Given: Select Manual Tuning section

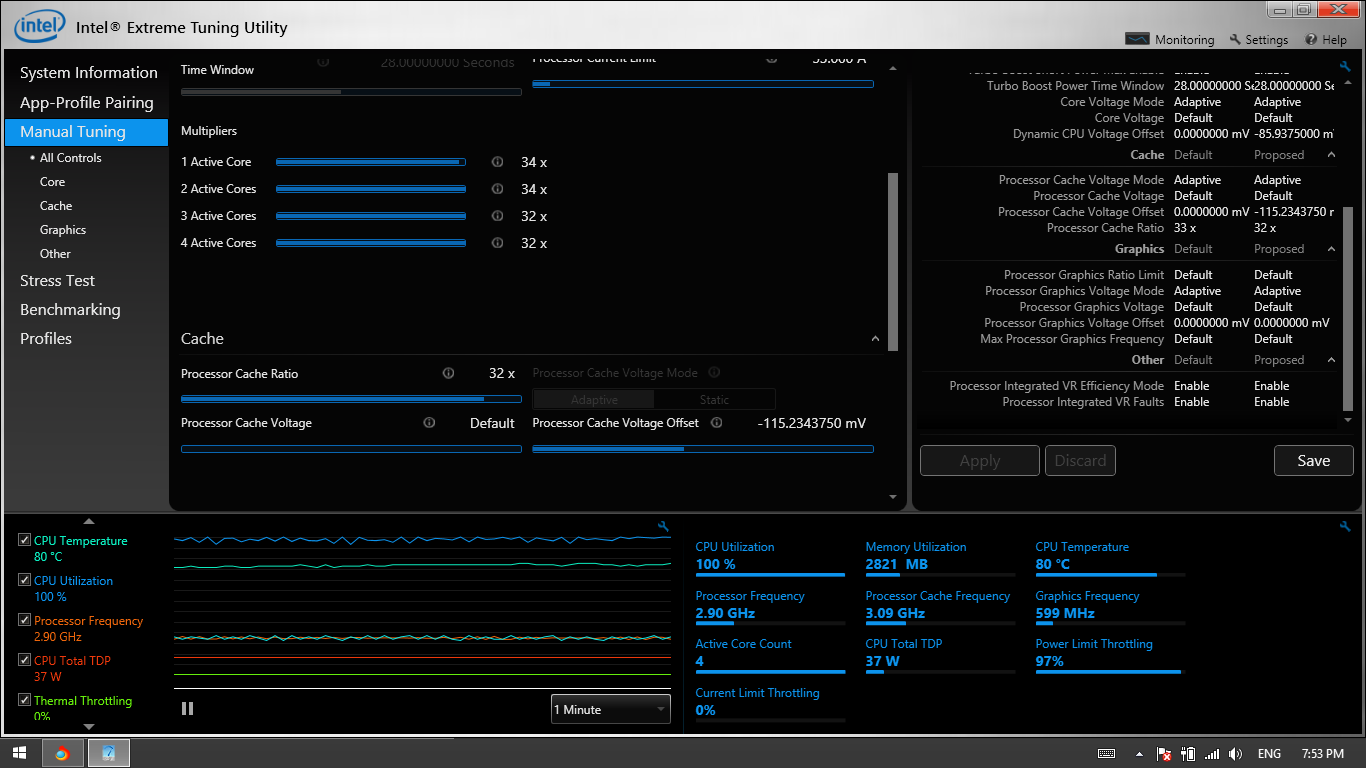Looking at the screenshot, I should coord(87,132).
